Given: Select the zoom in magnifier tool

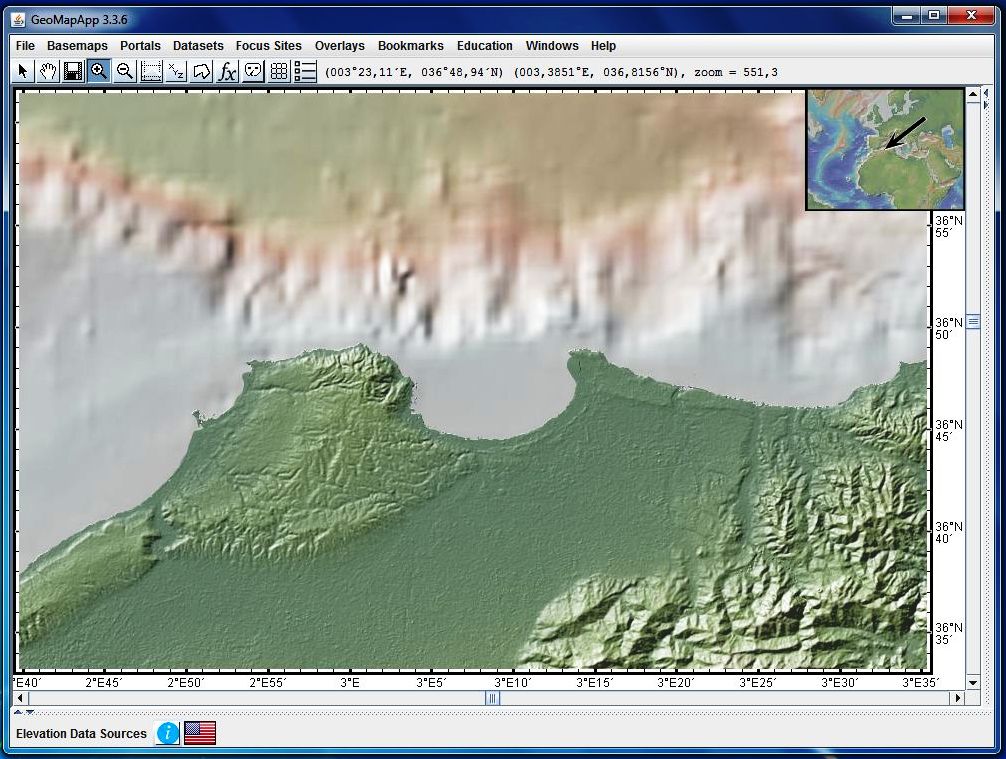Looking at the screenshot, I should click(x=98, y=71).
